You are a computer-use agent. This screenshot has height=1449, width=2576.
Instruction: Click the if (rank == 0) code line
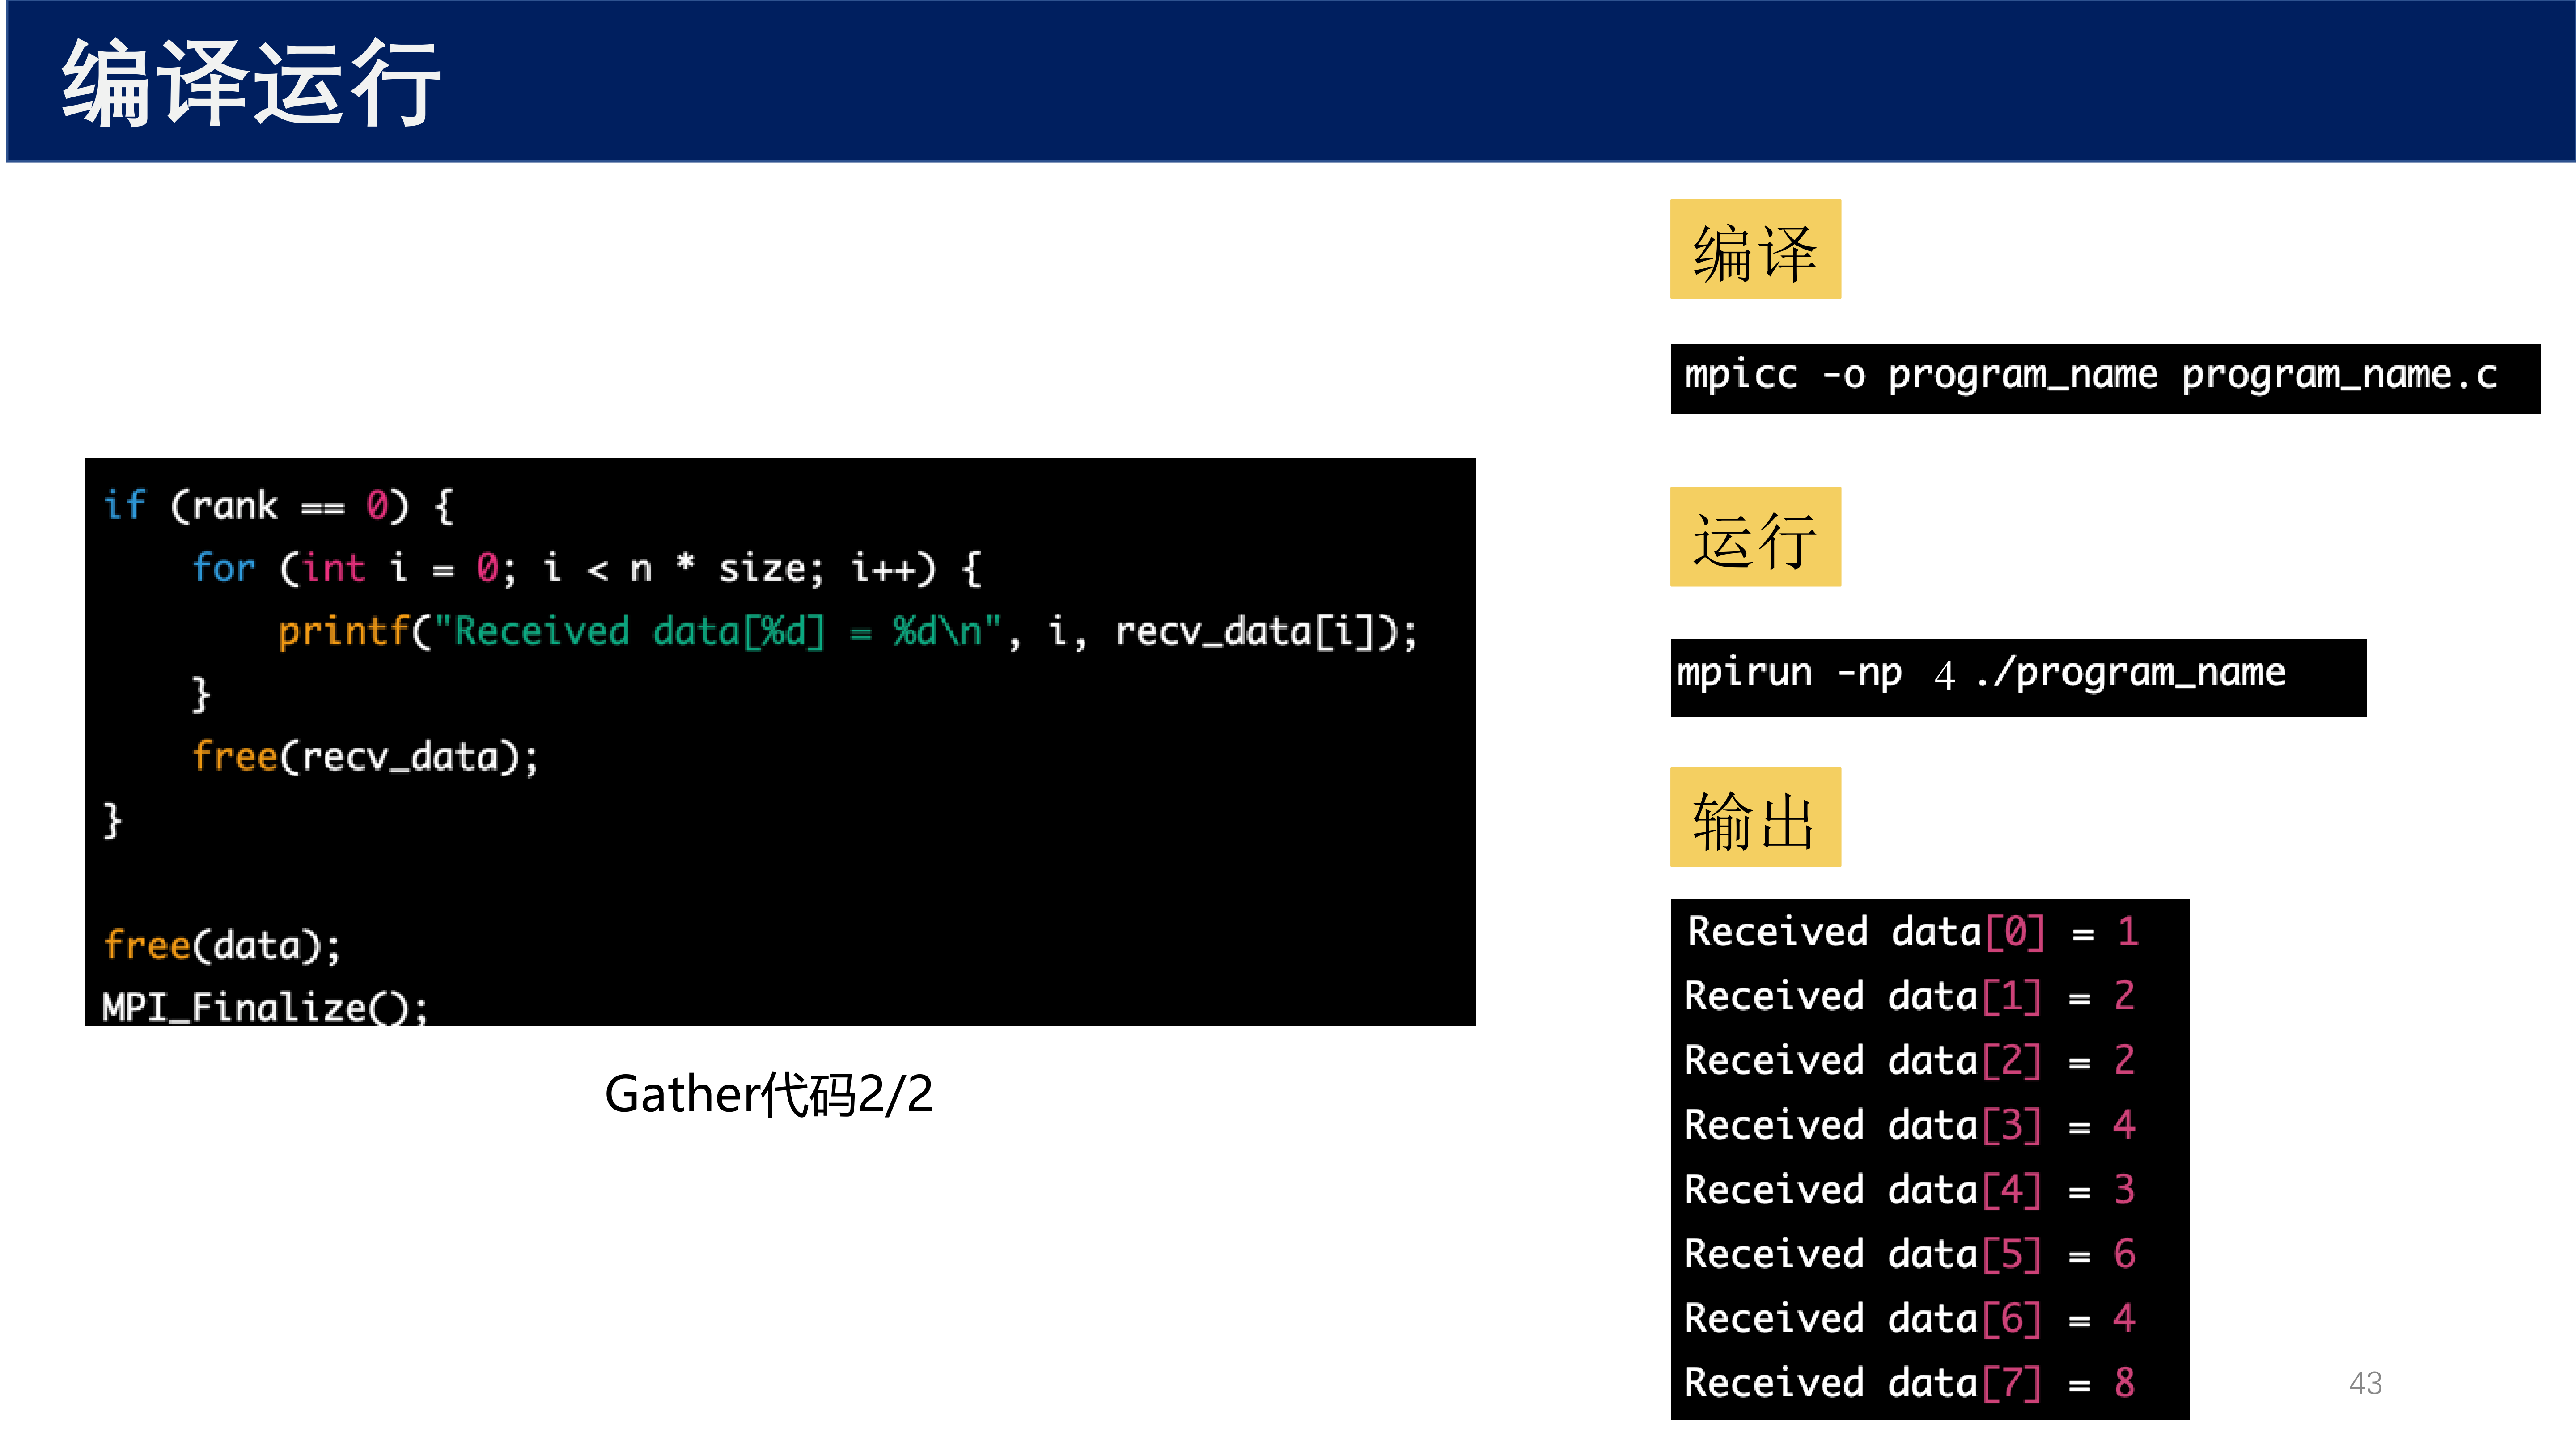click(279, 506)
